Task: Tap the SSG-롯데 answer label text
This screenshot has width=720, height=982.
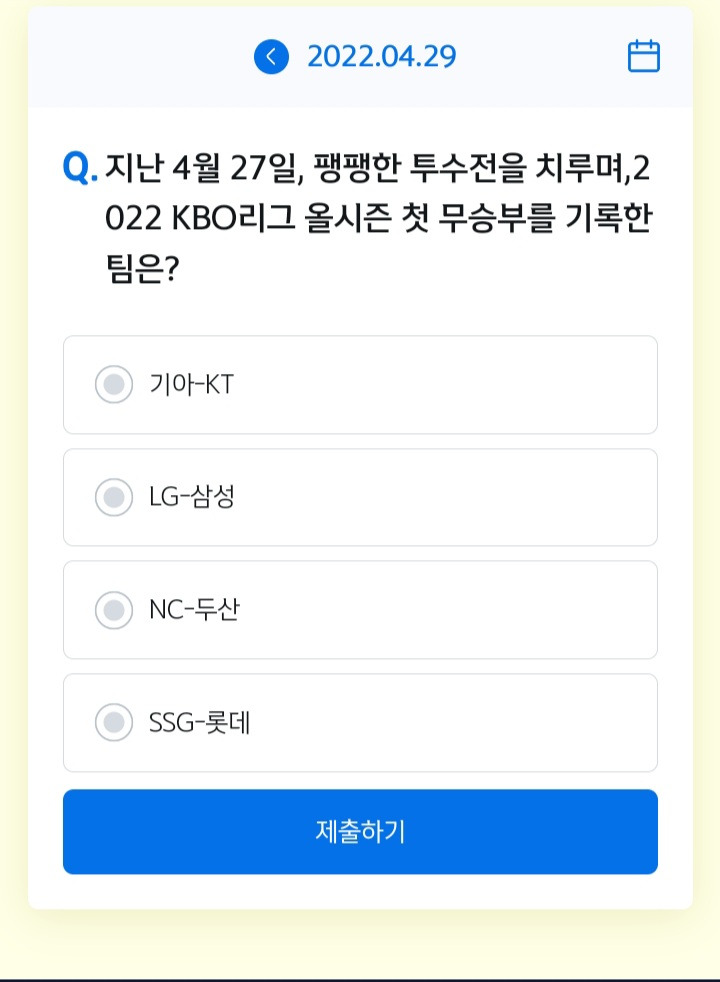Action: click(199, 722)
